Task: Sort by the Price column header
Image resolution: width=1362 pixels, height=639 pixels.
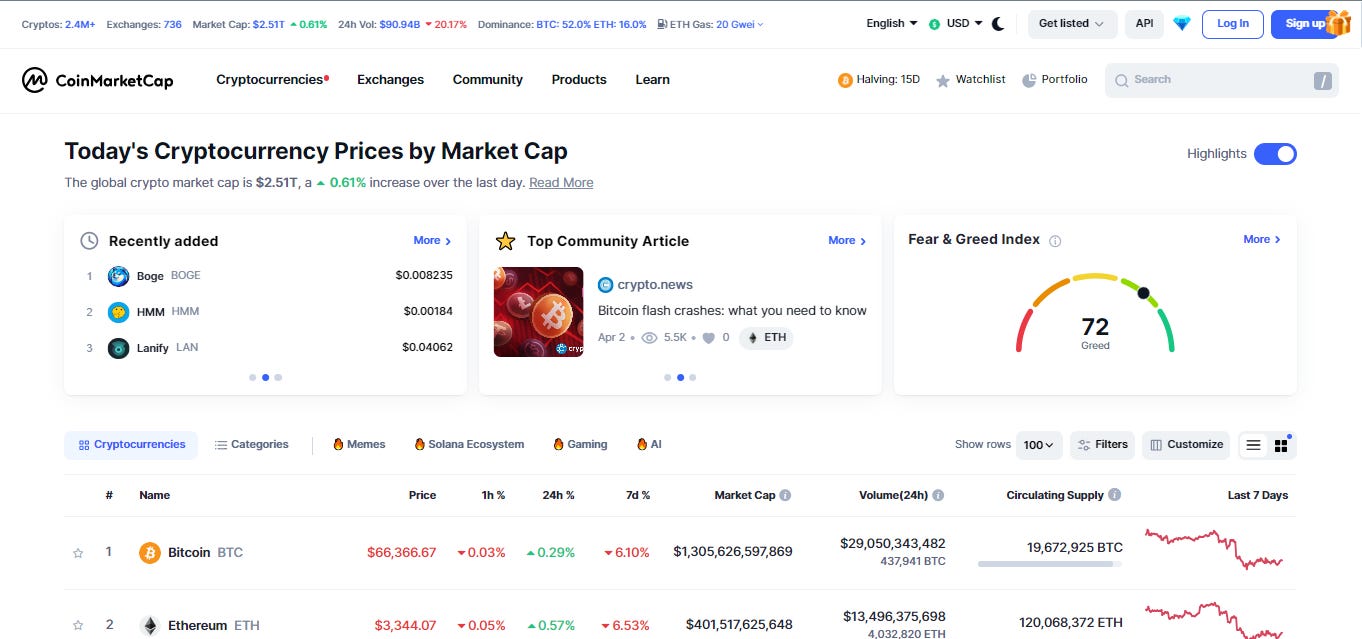Action: click(x=422, y=495)
